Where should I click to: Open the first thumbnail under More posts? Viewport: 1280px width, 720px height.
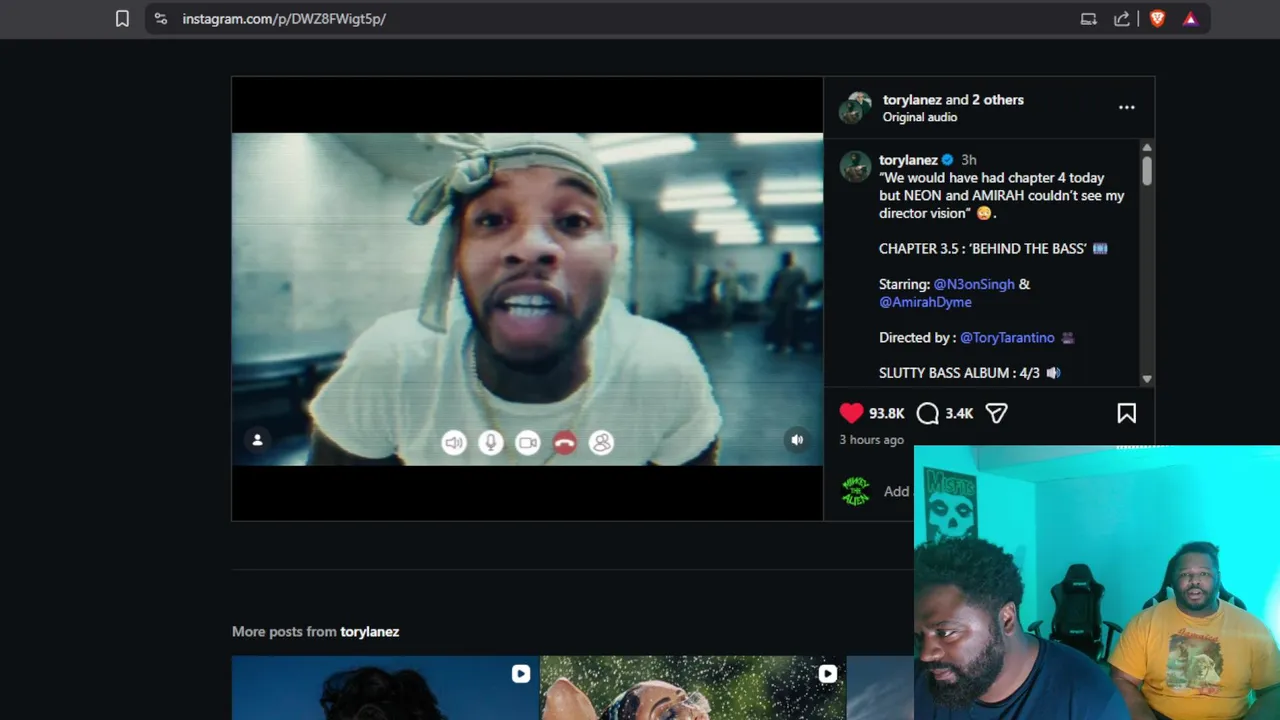[385, 688]
